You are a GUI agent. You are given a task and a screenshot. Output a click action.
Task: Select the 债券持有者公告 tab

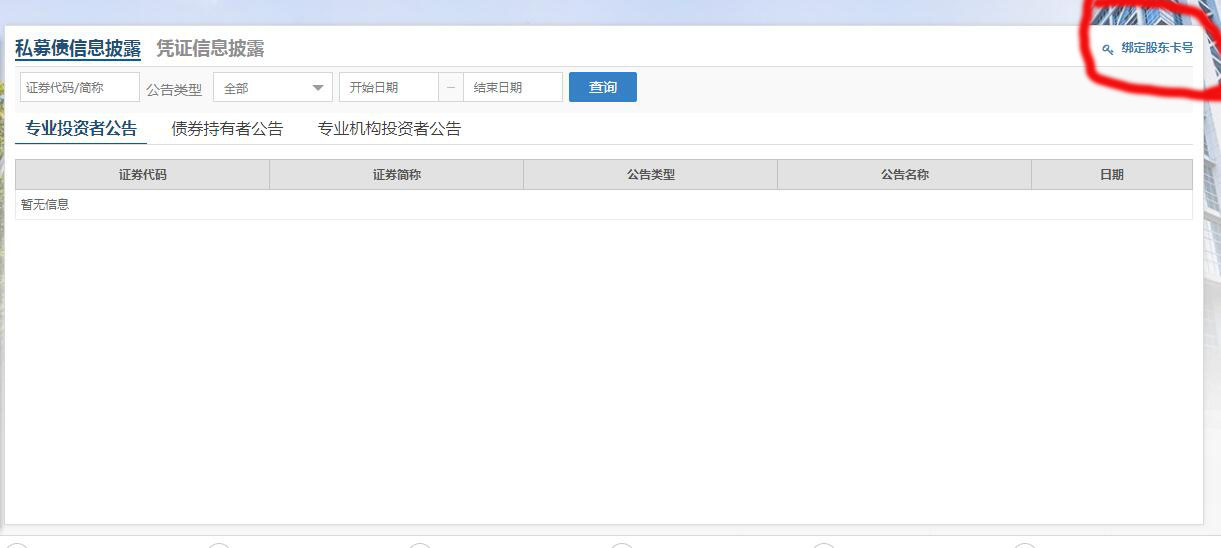click(227, 129)
